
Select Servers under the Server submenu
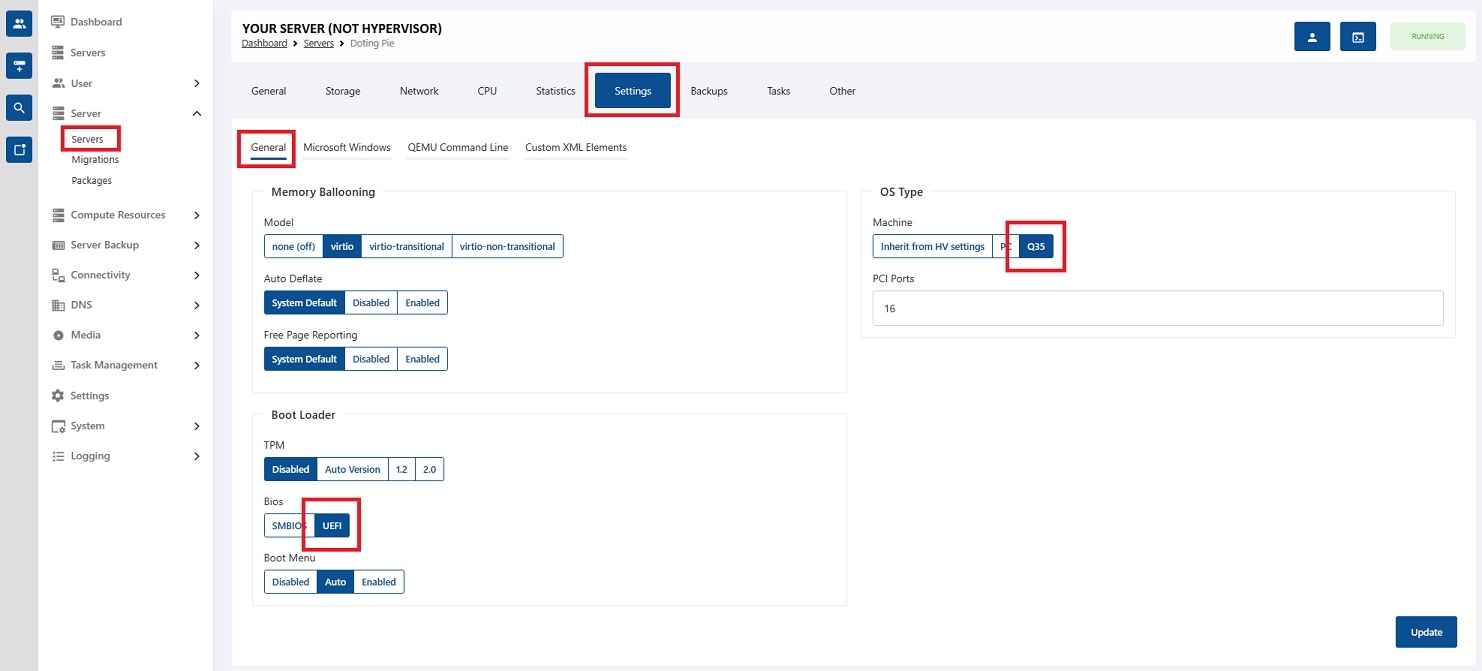point(88,139)
